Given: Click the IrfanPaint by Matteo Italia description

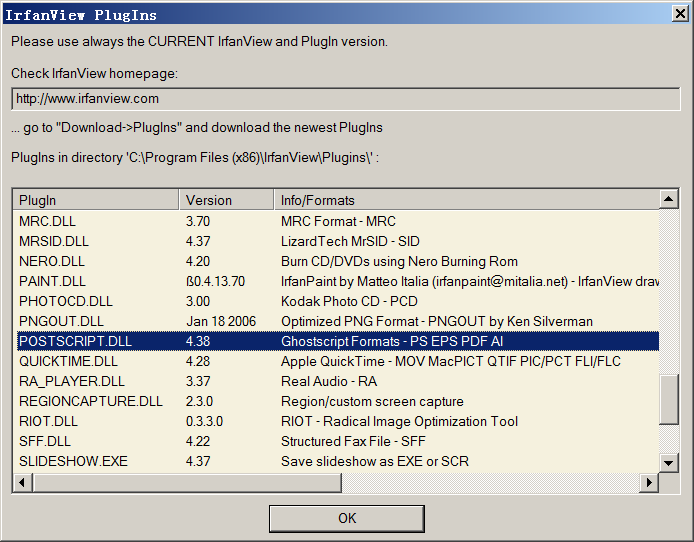Looking at the screenshot, I should click(470, 281).
